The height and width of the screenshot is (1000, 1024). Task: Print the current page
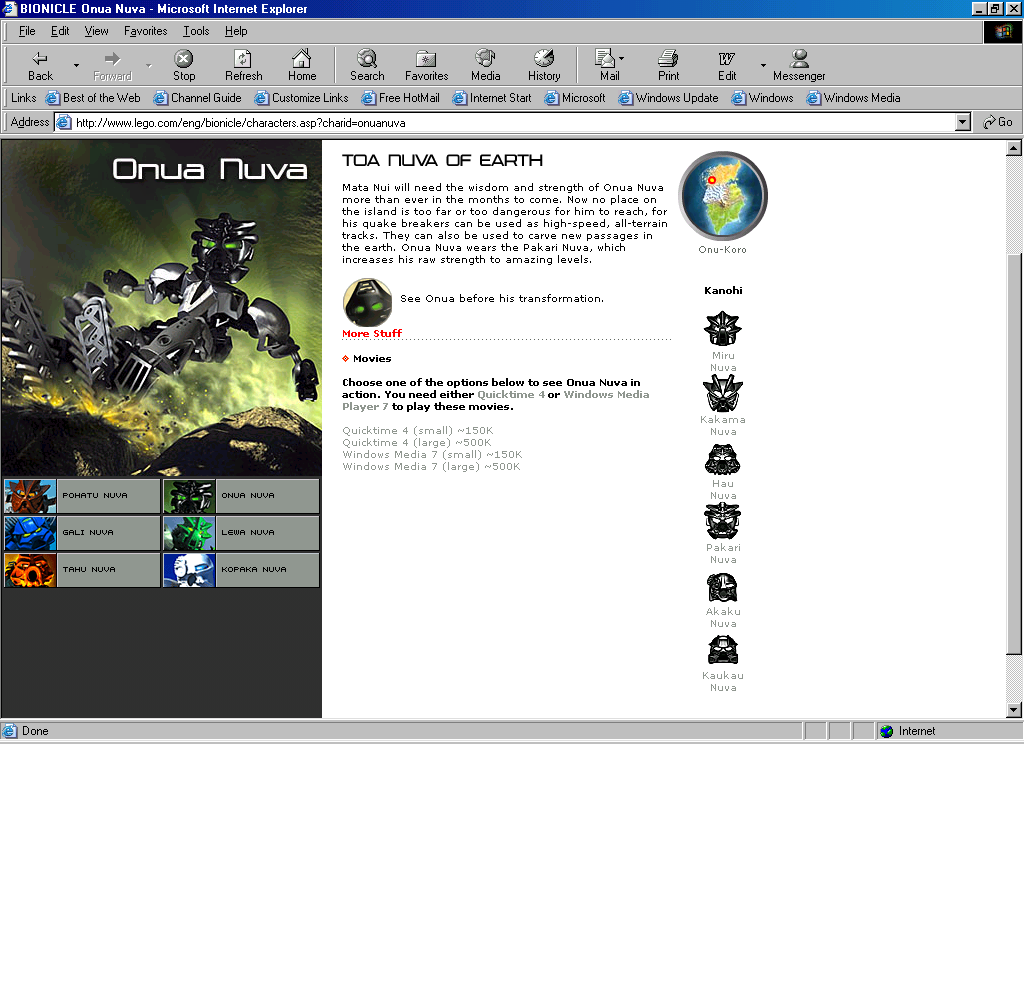[x=668, y=65]
